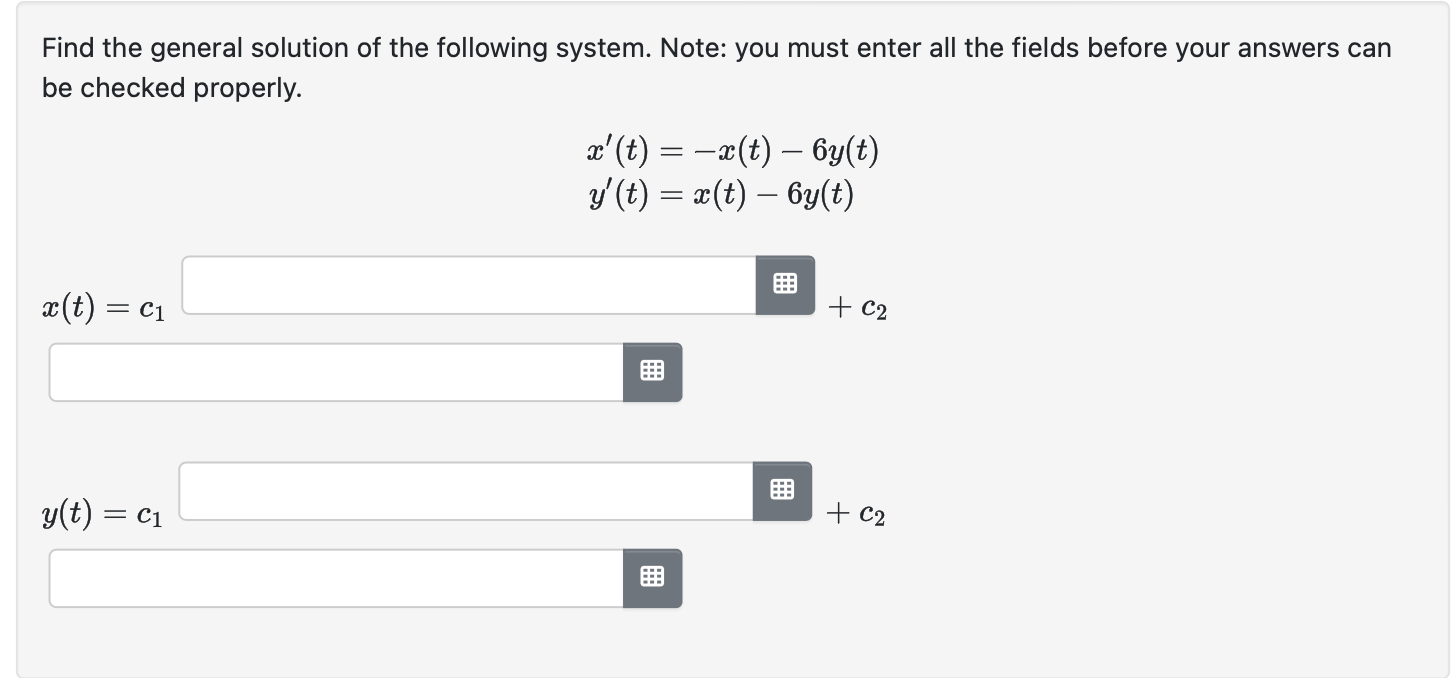Image resolution: width=1454 pixels, height=678 pixels.
Task: Focus the y(t) c1 answer field
Action: 467,490
